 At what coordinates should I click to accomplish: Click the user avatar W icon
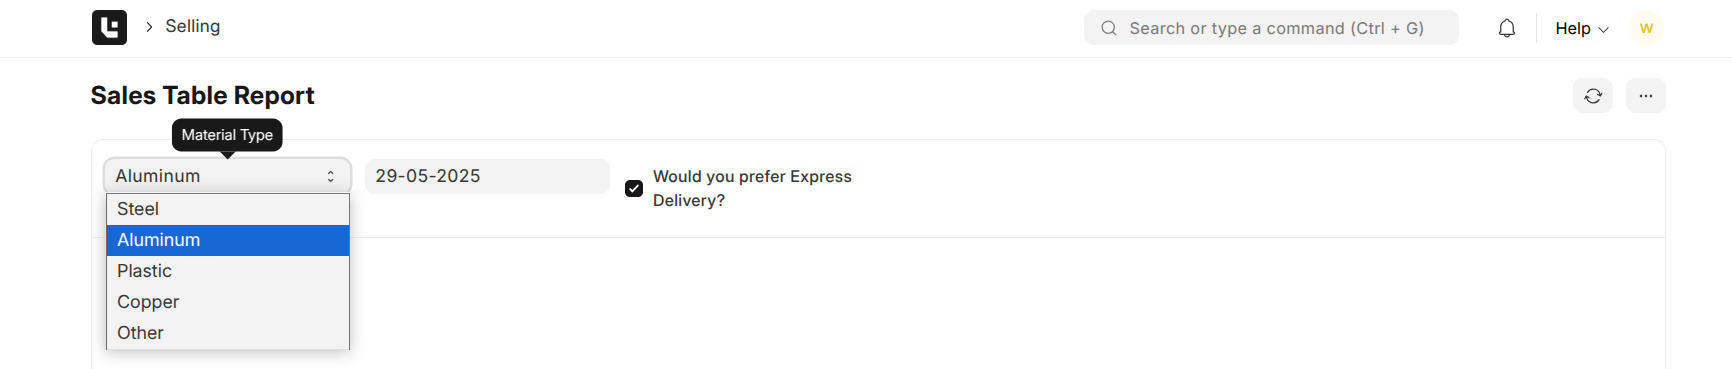pos(1646,28)
